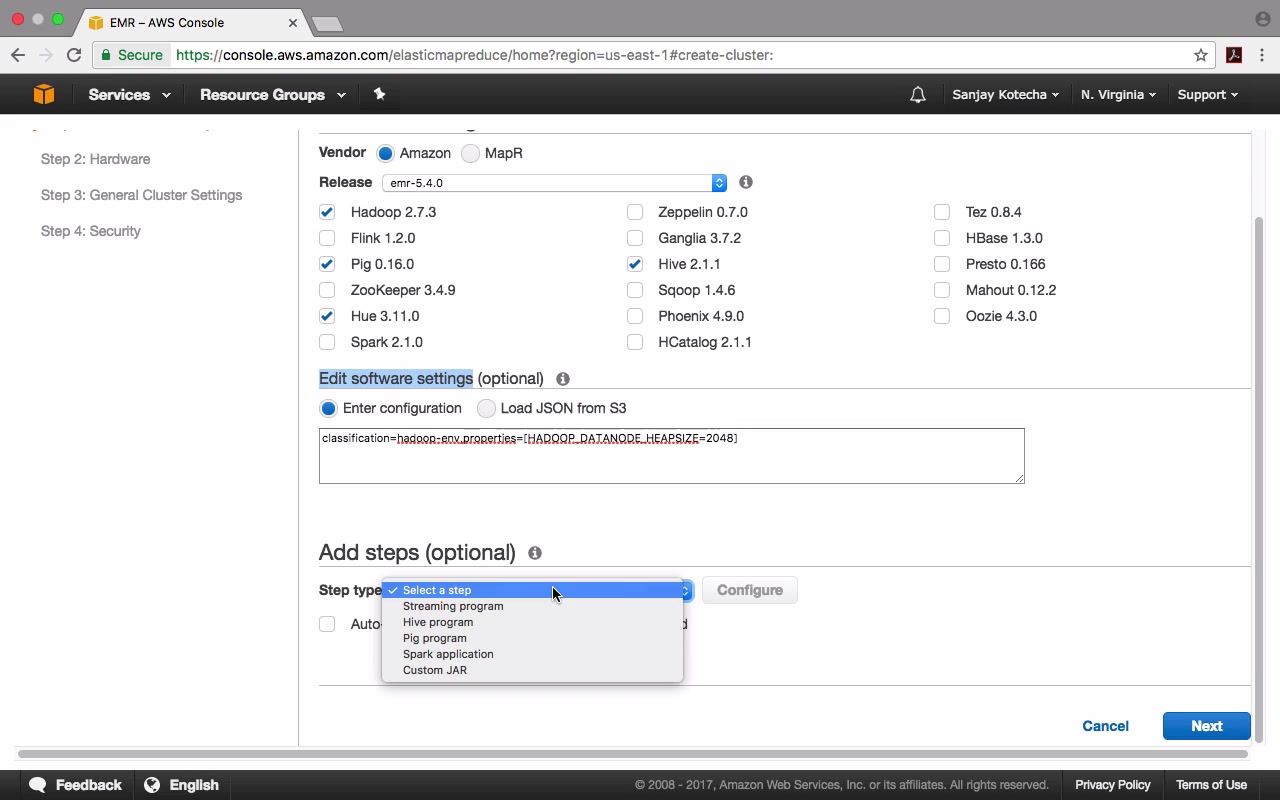The image size is (1280, 800).
Task: Click the Chrome profile icon
Action: coord(1262,19)
